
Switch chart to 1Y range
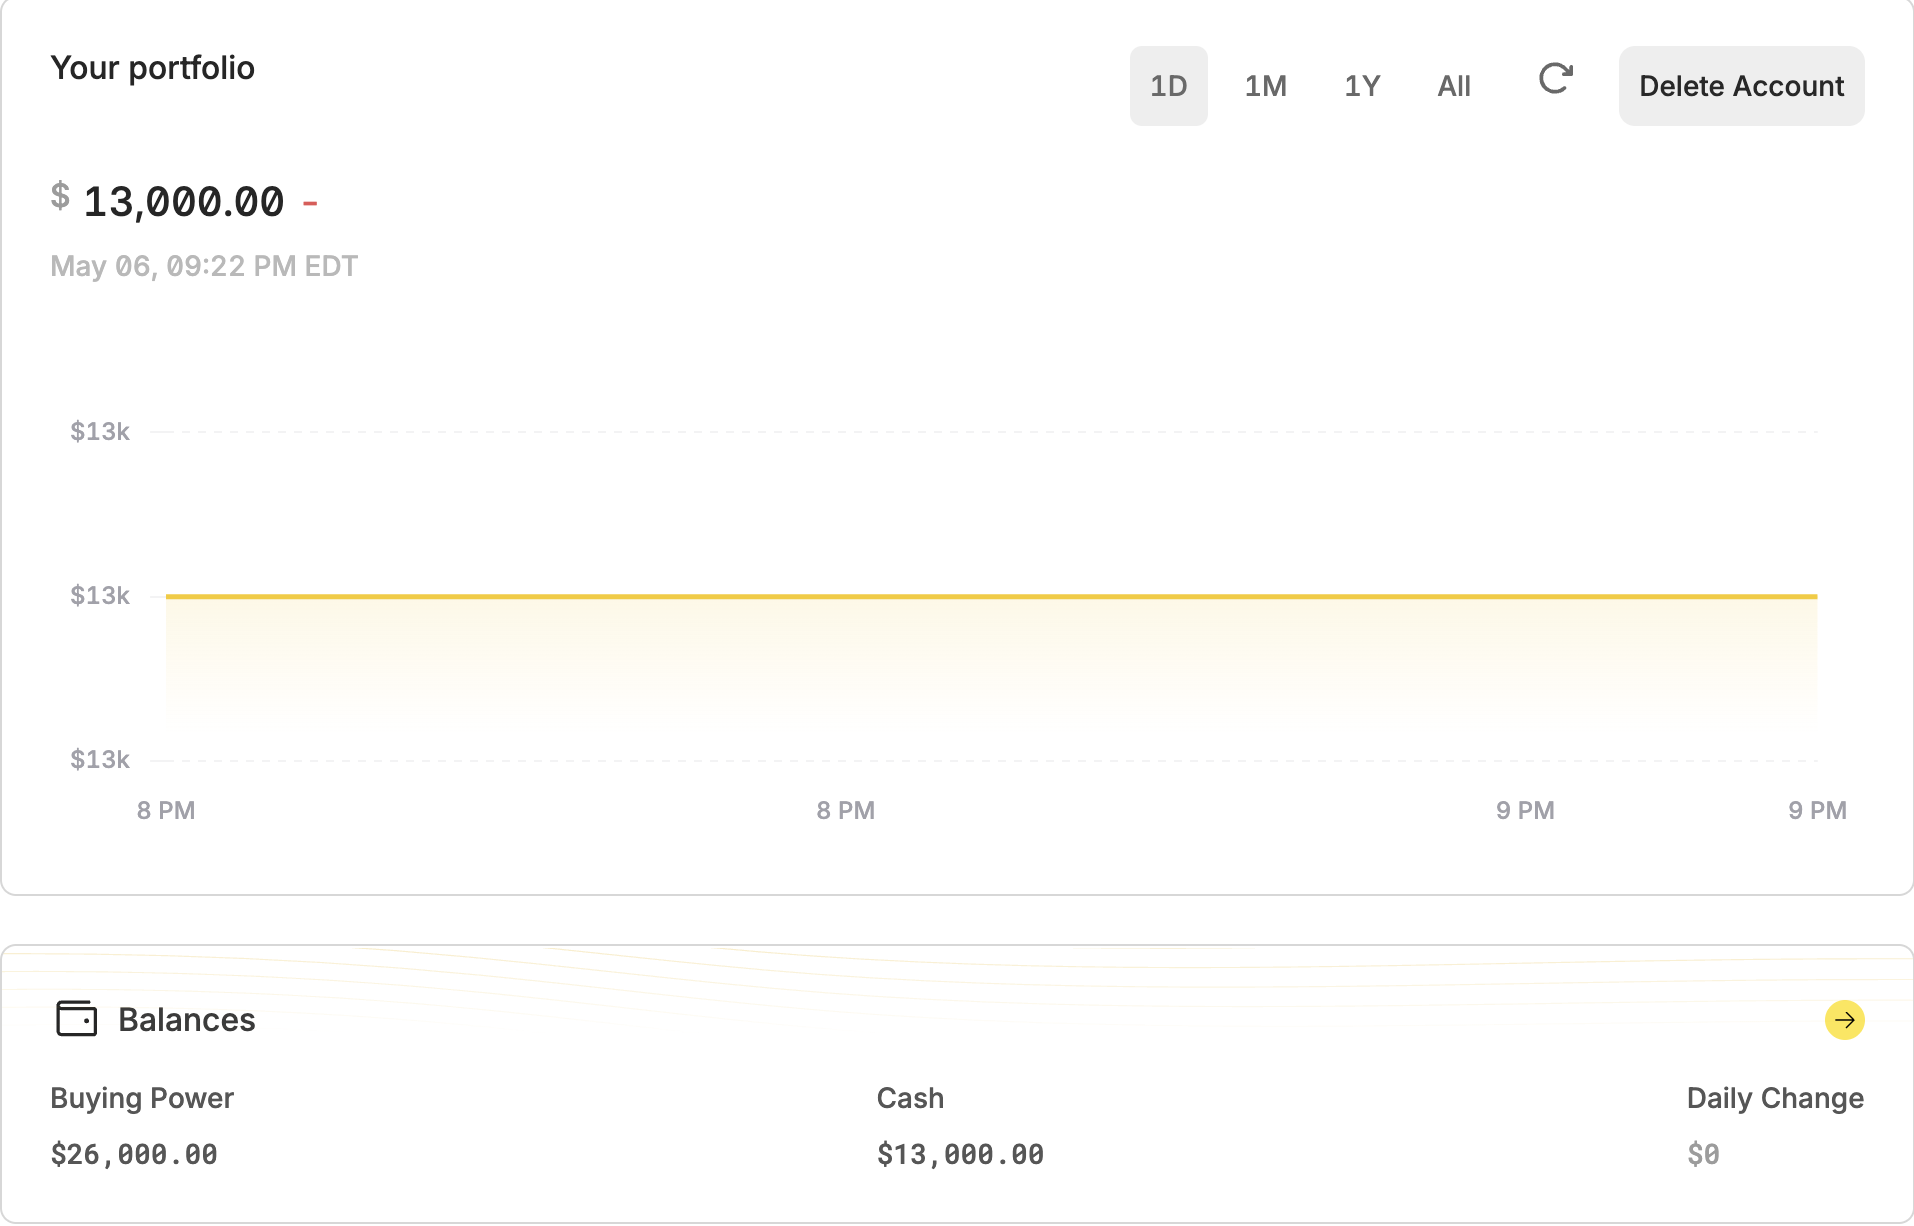tap(1362, 86)
